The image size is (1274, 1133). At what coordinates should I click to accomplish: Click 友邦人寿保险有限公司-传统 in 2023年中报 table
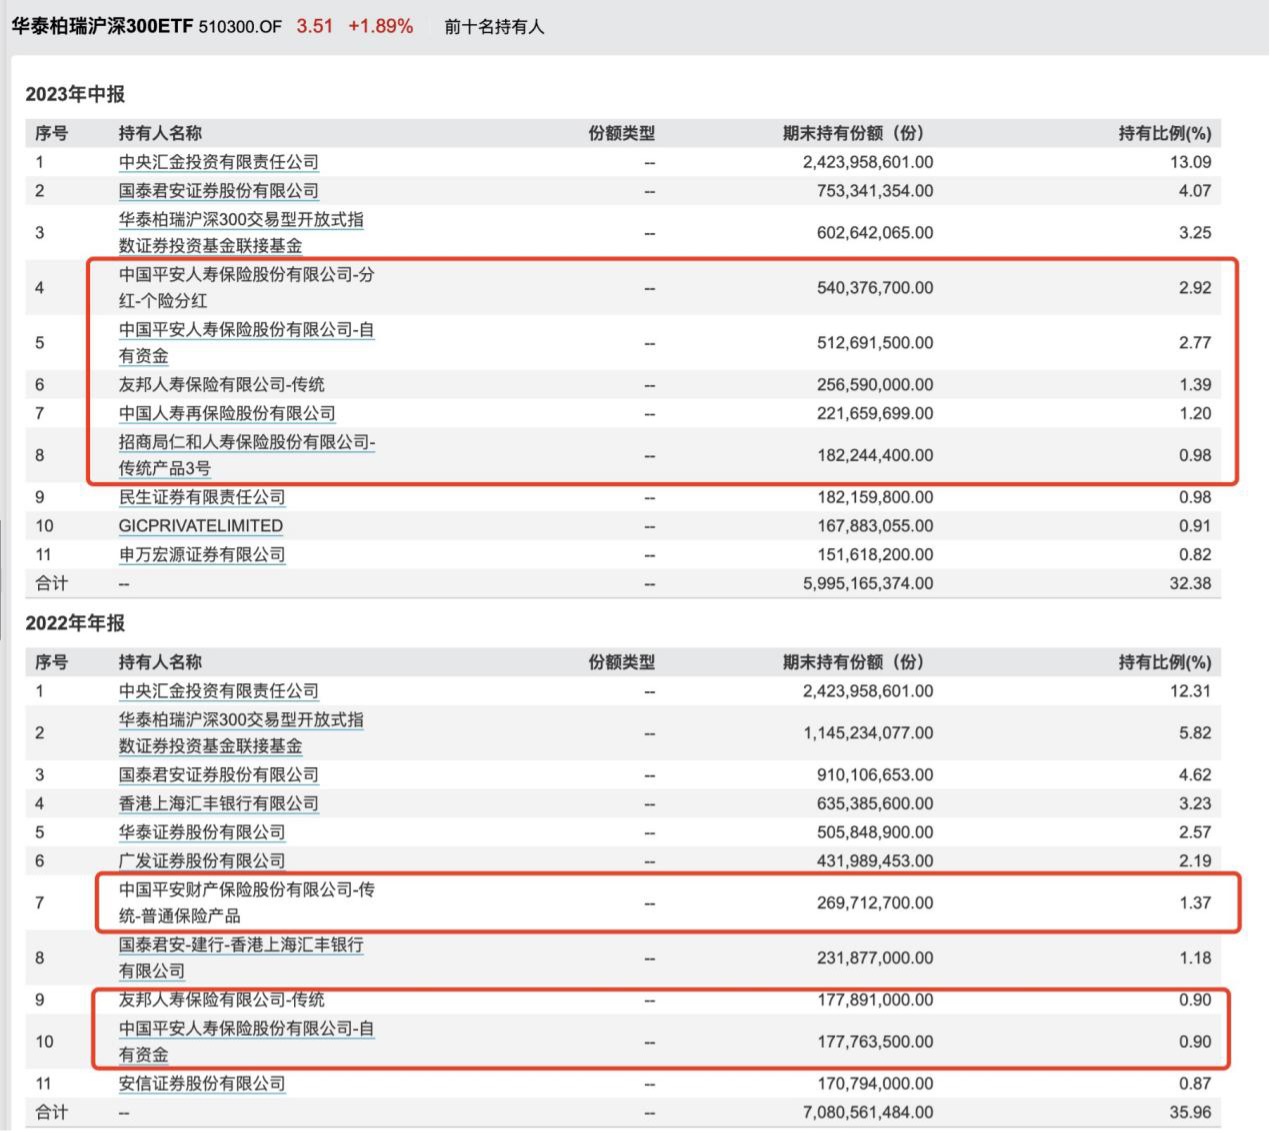coord(221,385)
